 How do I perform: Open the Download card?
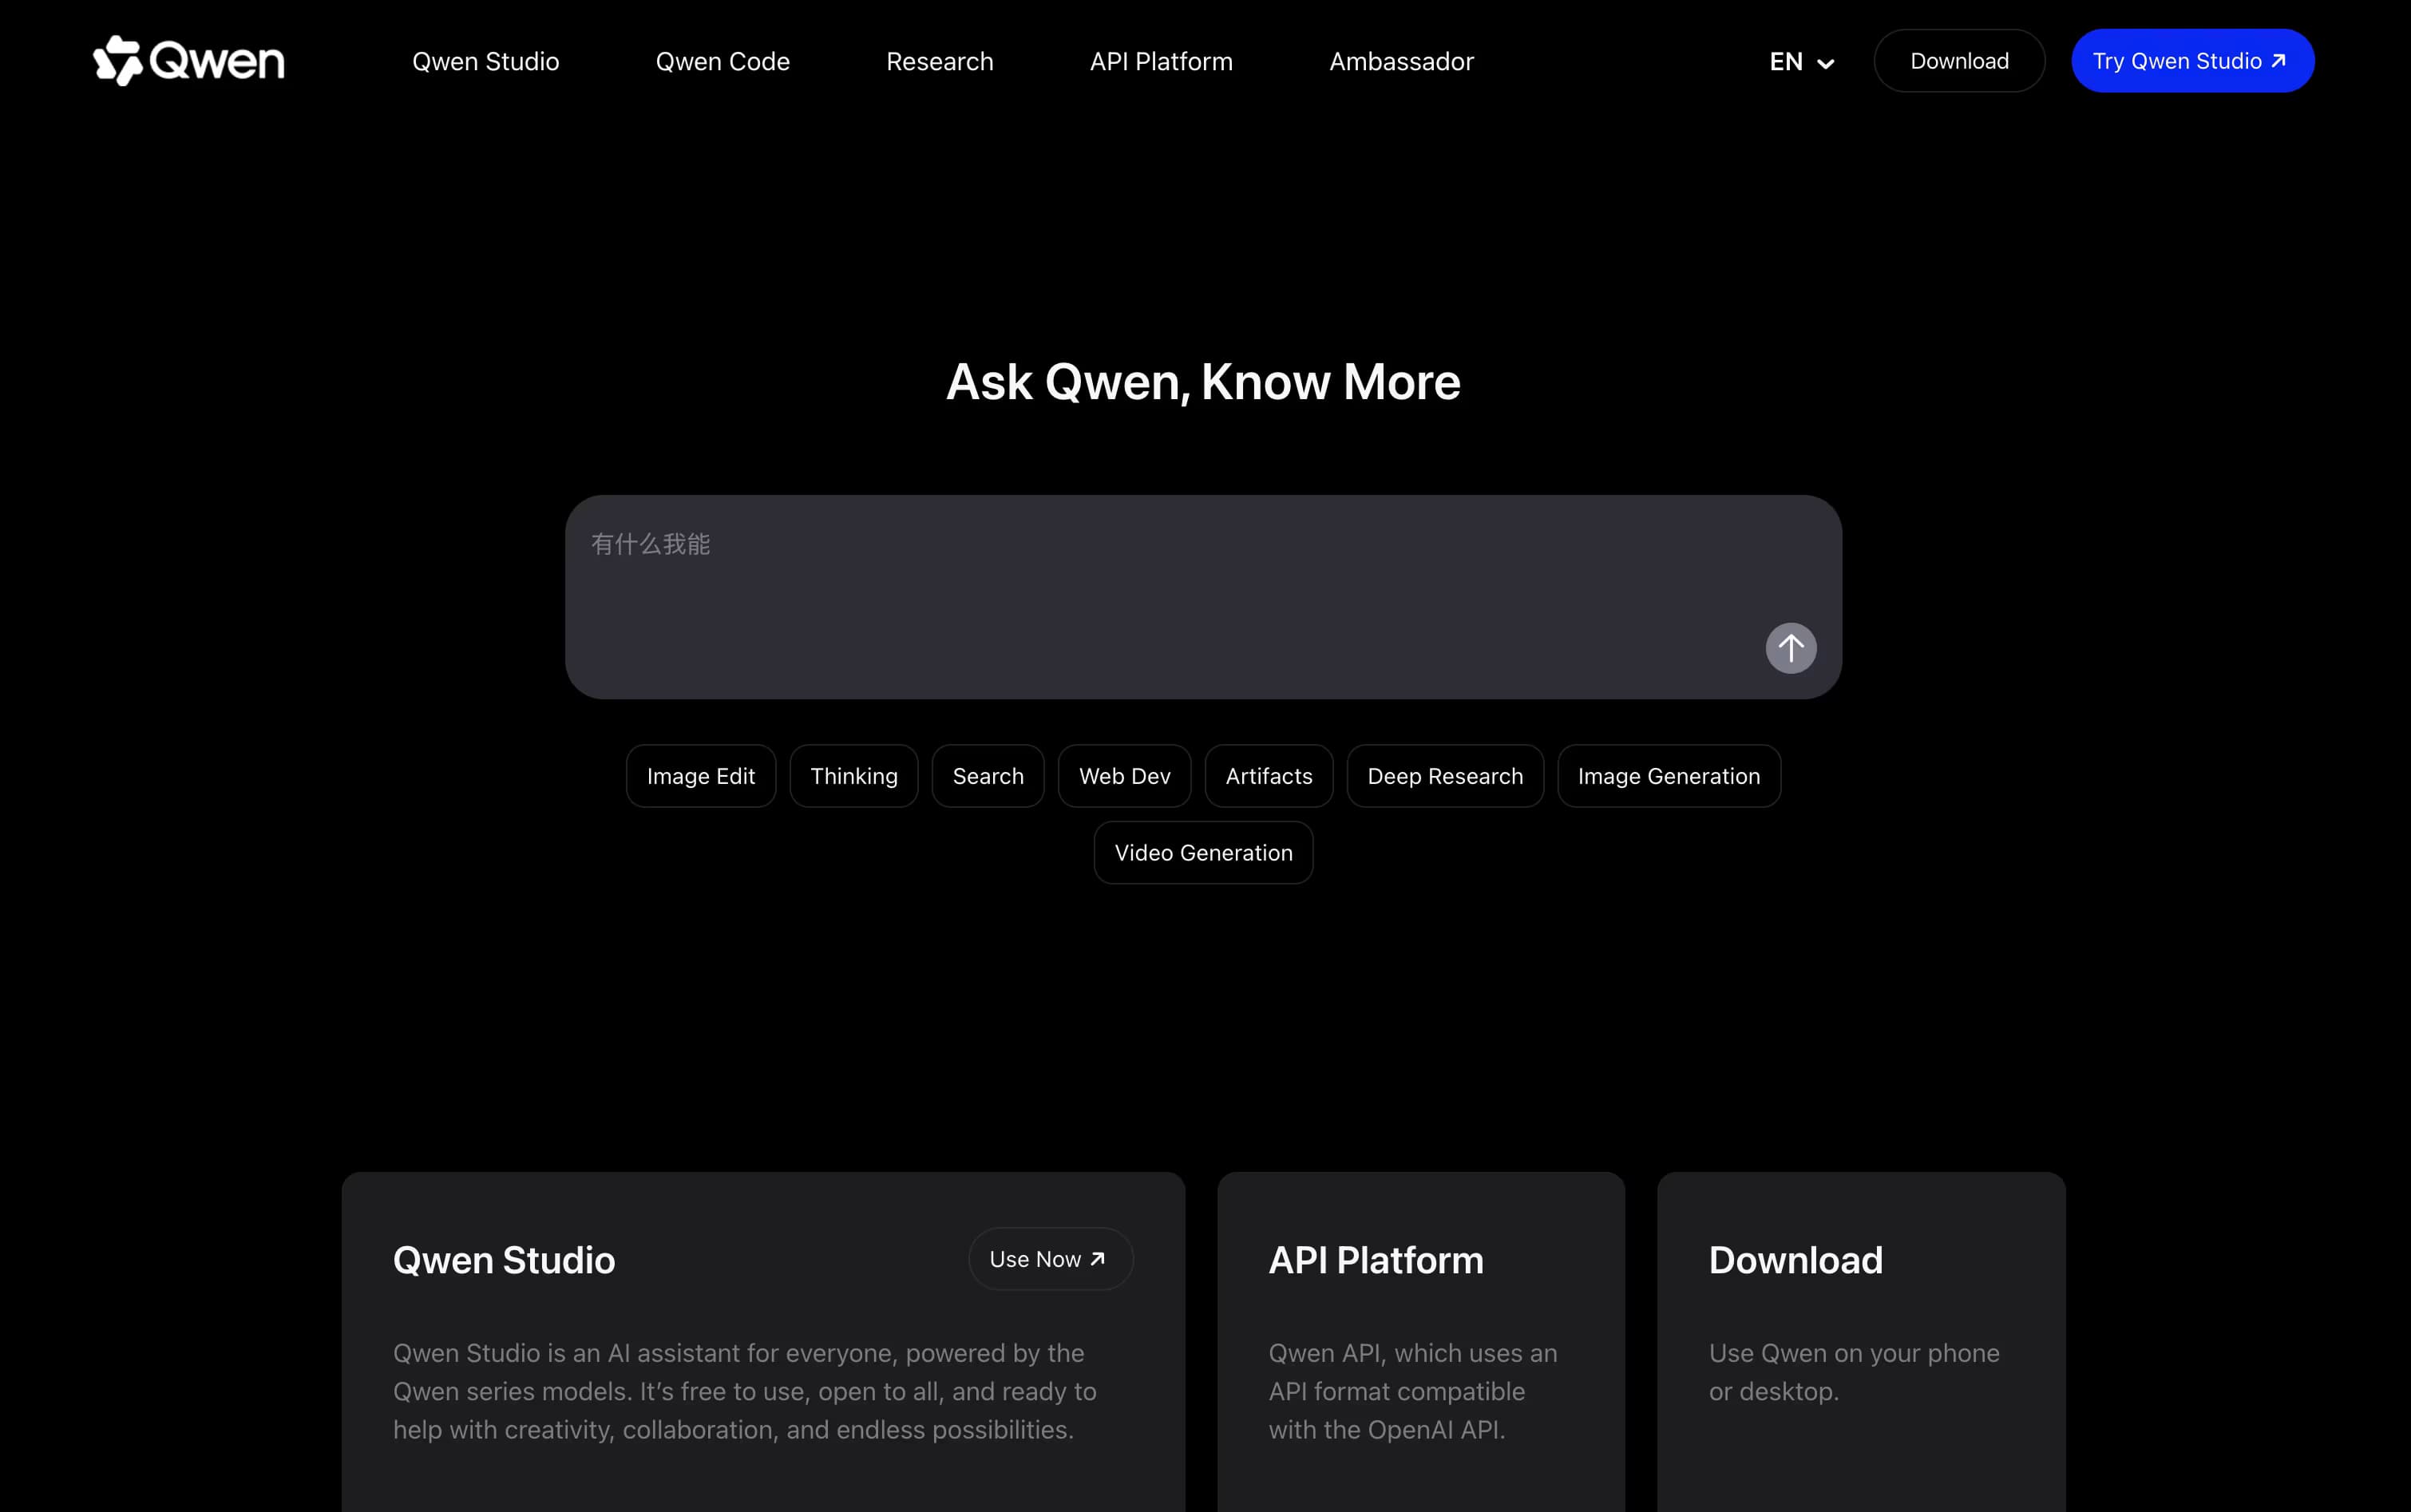(x=1861, y=1342)
